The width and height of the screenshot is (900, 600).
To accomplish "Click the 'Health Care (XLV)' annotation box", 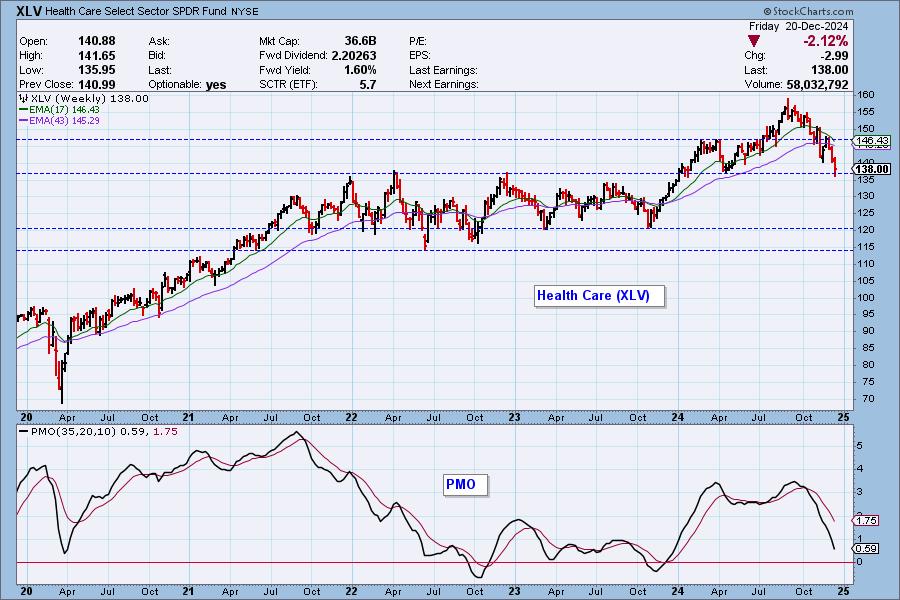I will [x=599, y=296].
